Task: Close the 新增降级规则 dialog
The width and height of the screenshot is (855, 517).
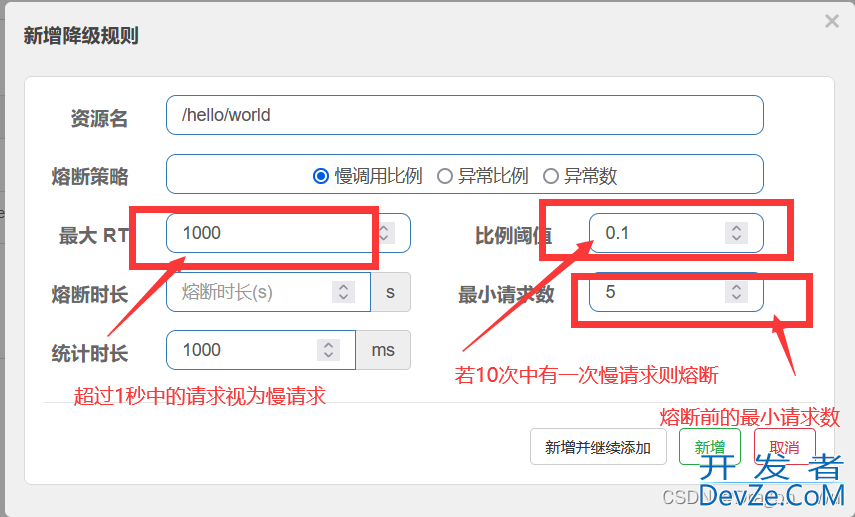Action: tap(832, 21)
